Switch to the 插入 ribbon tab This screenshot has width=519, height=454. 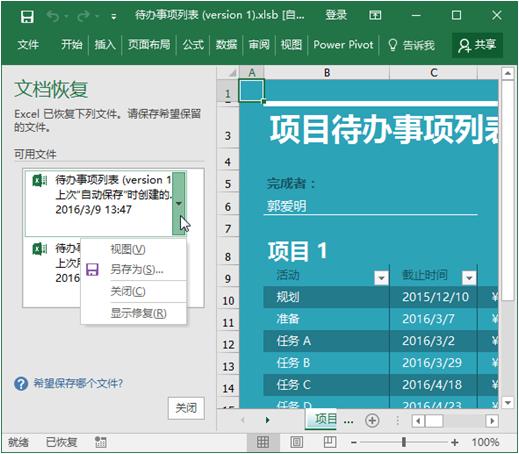[105, 44]
